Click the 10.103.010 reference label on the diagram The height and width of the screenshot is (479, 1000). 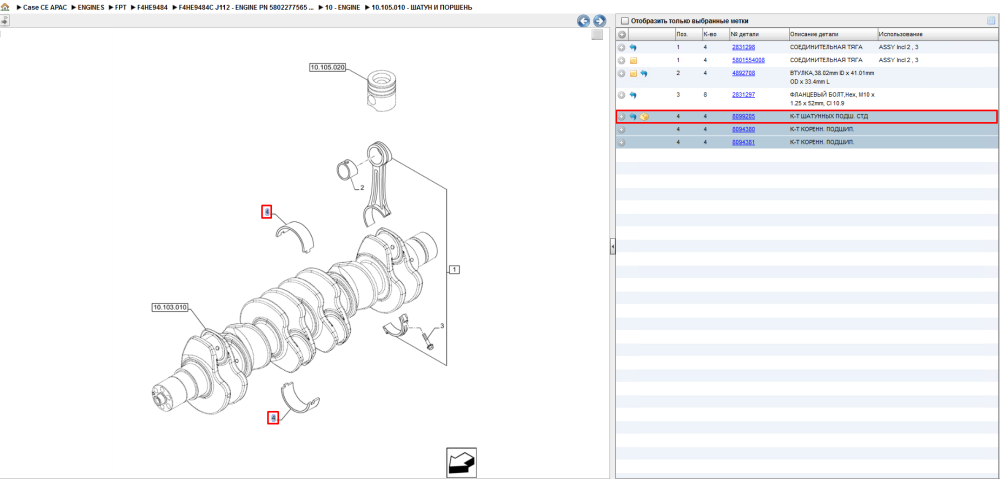click(170, 307)
